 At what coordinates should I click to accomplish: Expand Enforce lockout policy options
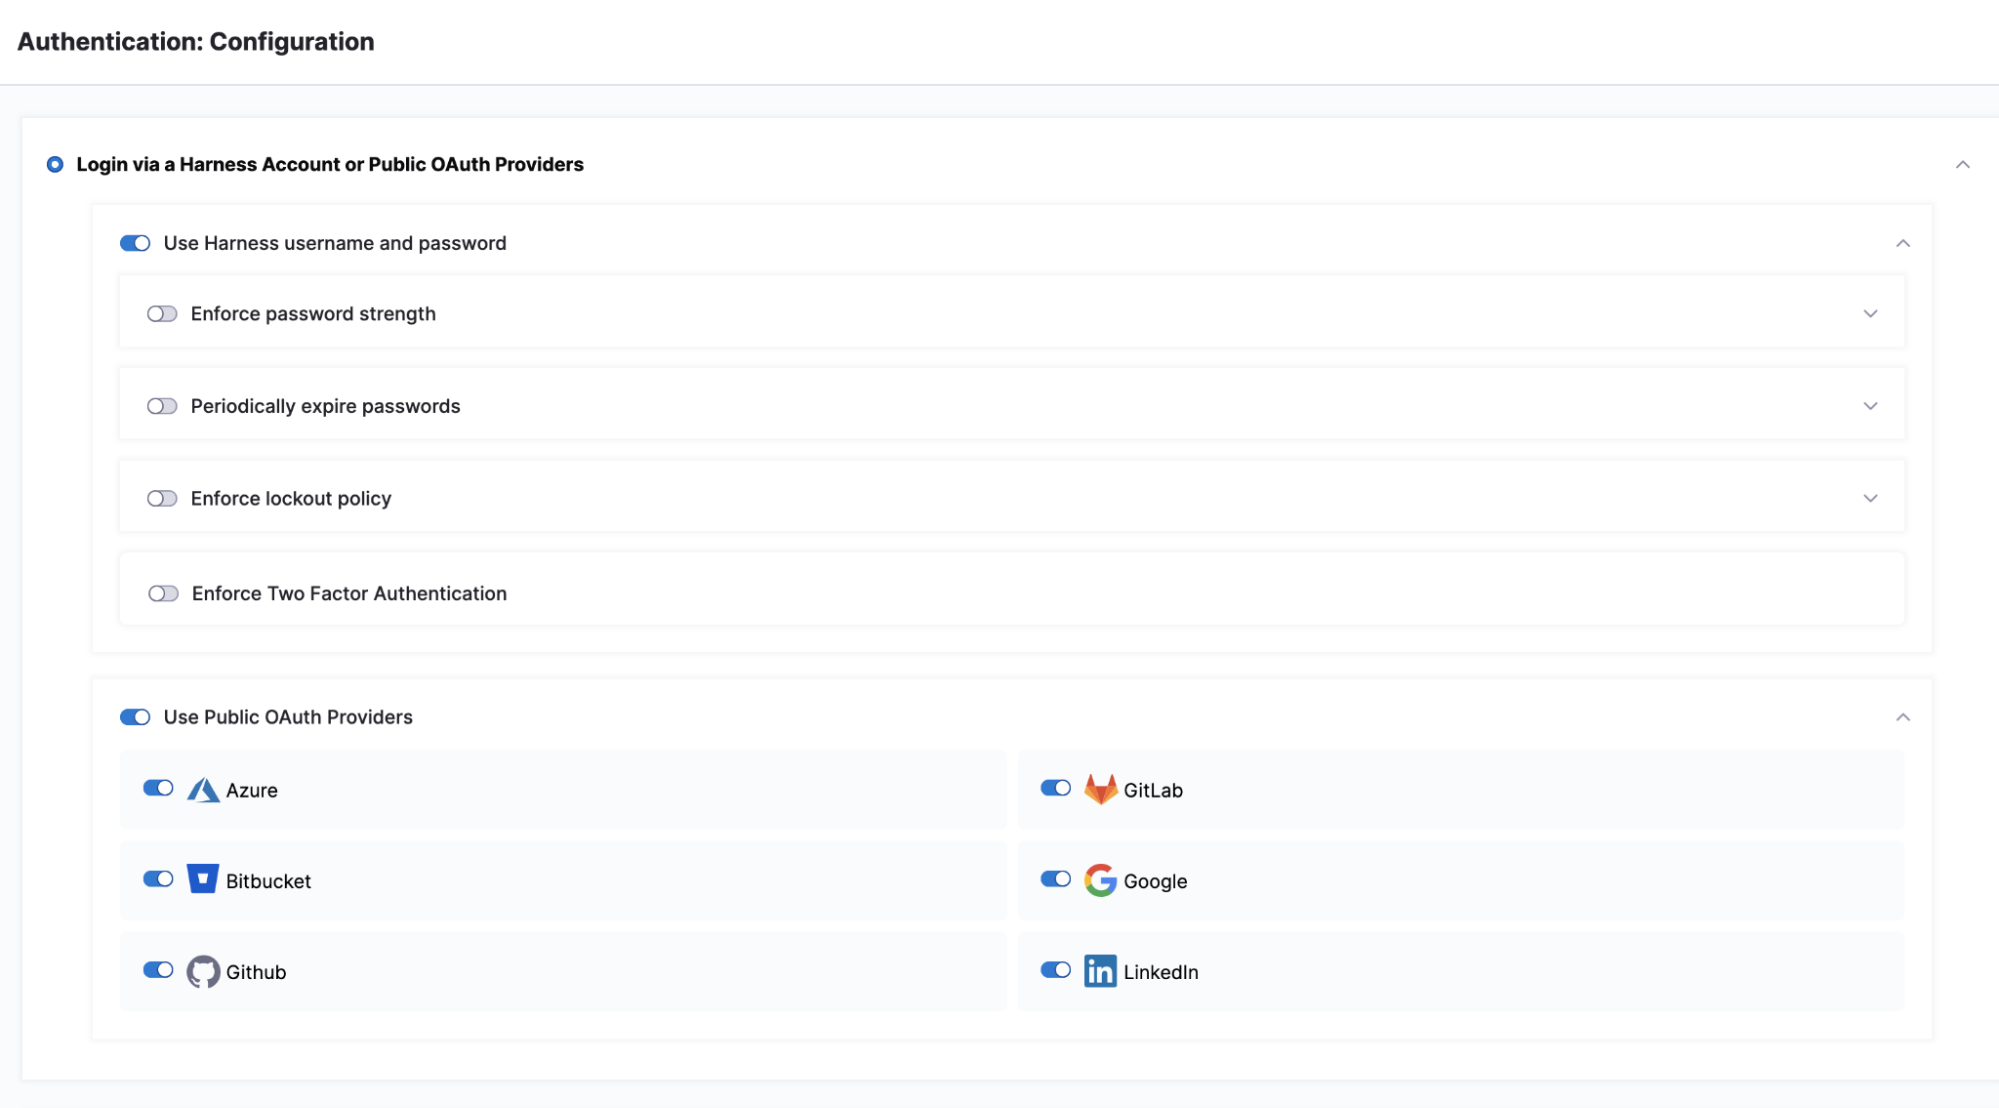1869,497
